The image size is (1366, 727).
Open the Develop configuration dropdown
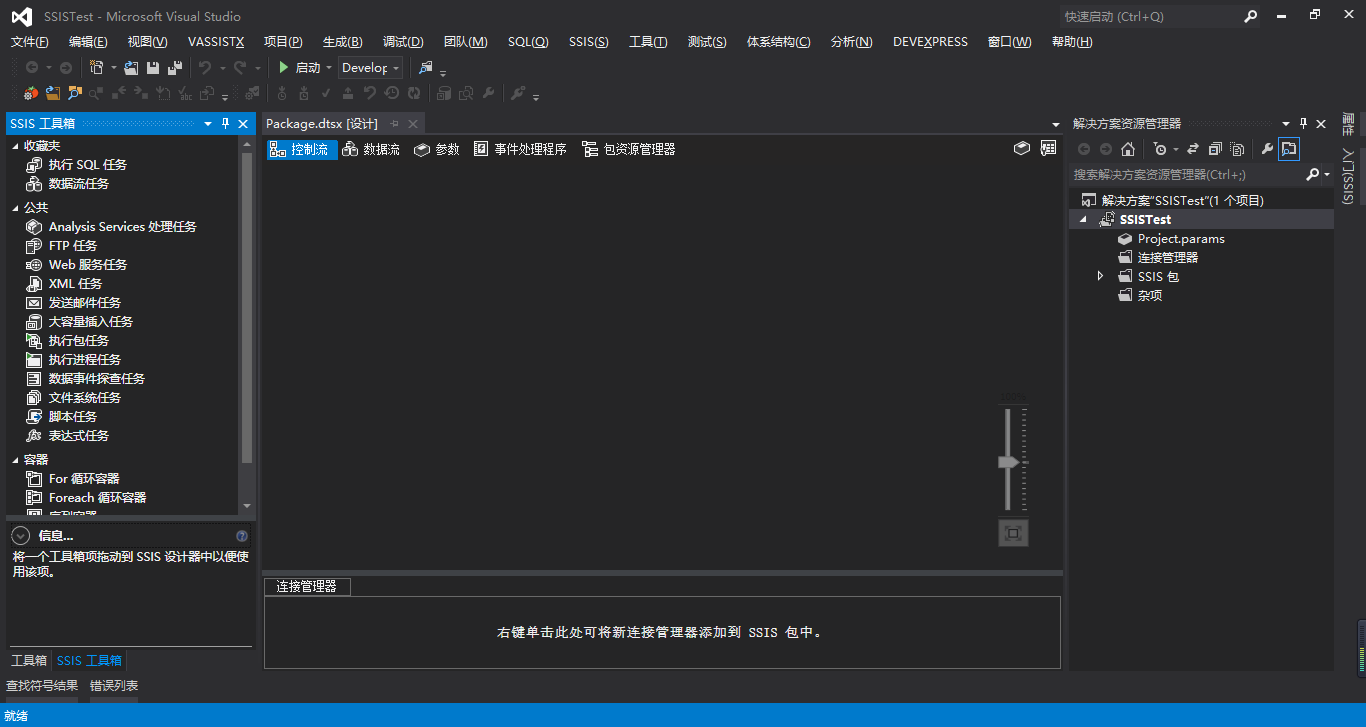(x=371, y=67)
